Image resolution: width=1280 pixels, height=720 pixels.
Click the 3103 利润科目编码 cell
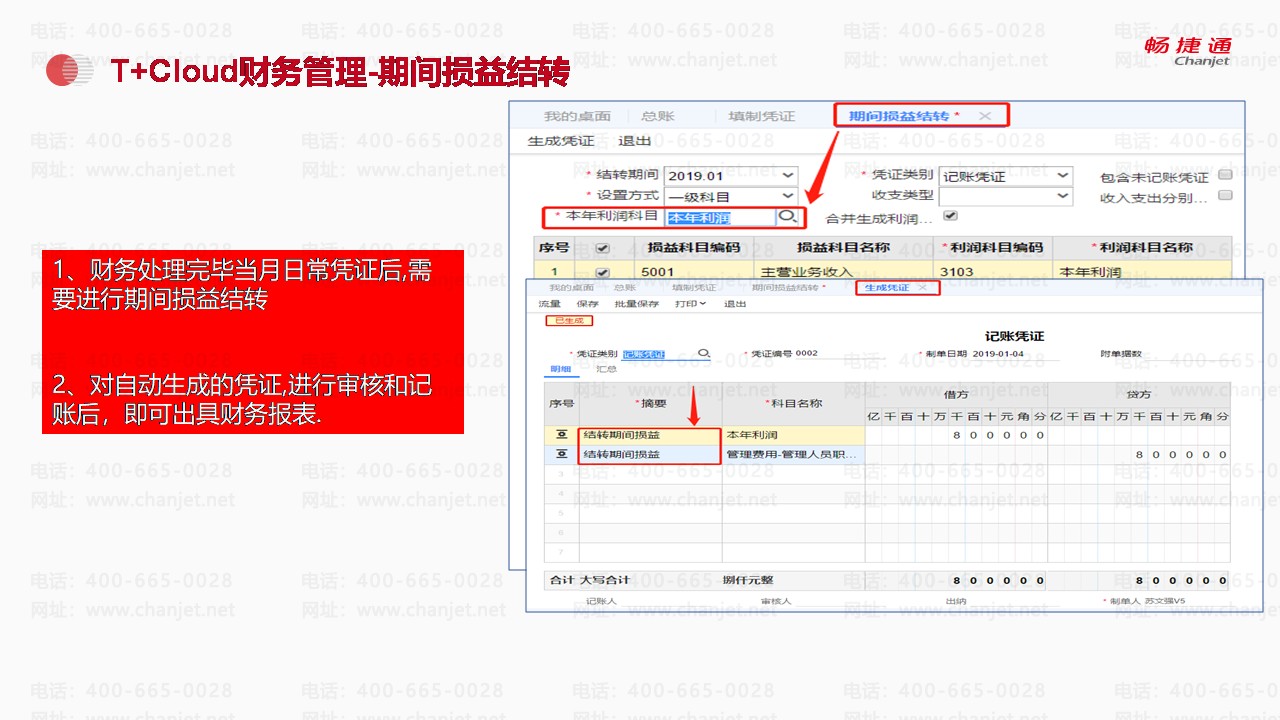coord(992,272)
